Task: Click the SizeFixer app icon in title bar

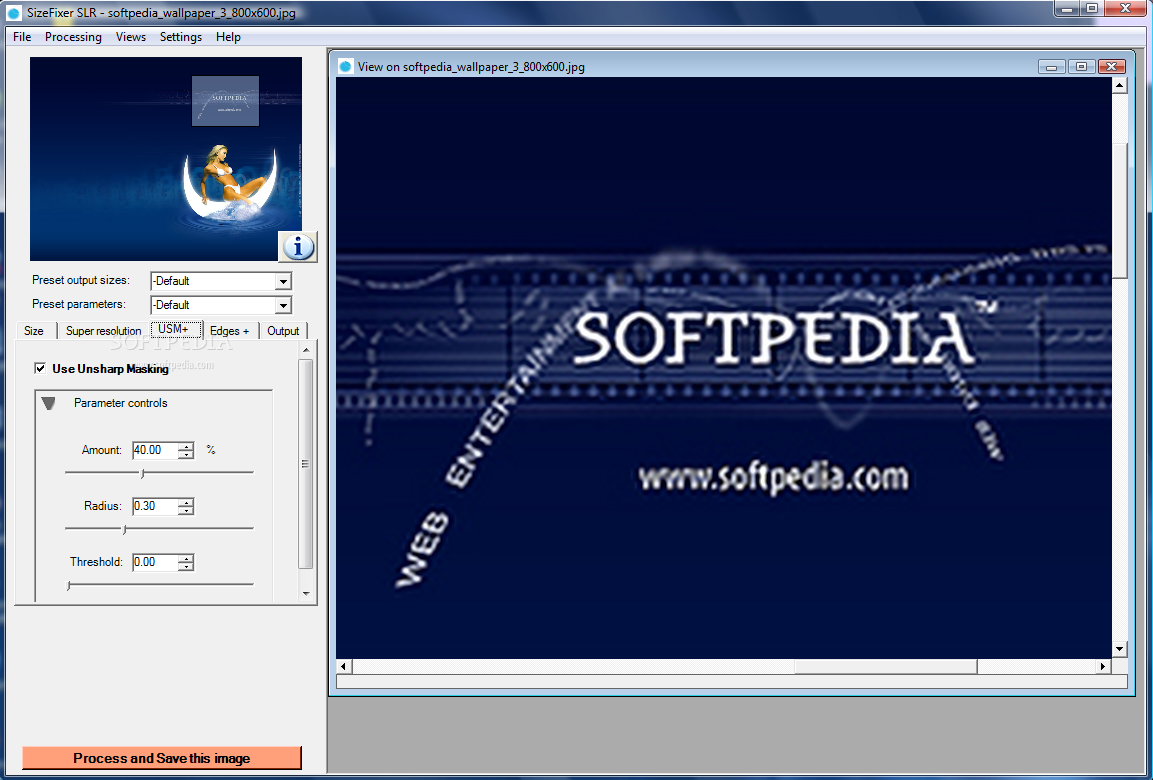Action: click(x=14, y=13)
